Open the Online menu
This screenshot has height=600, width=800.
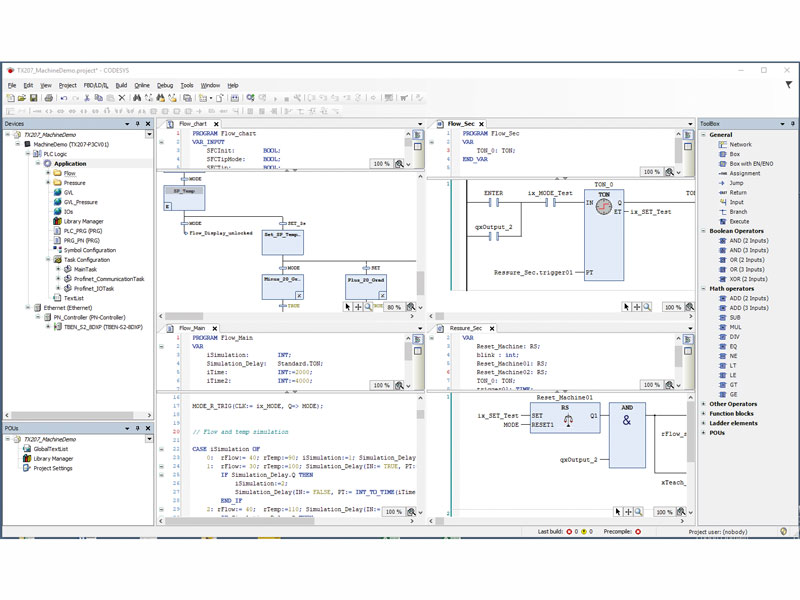point(142,86)
